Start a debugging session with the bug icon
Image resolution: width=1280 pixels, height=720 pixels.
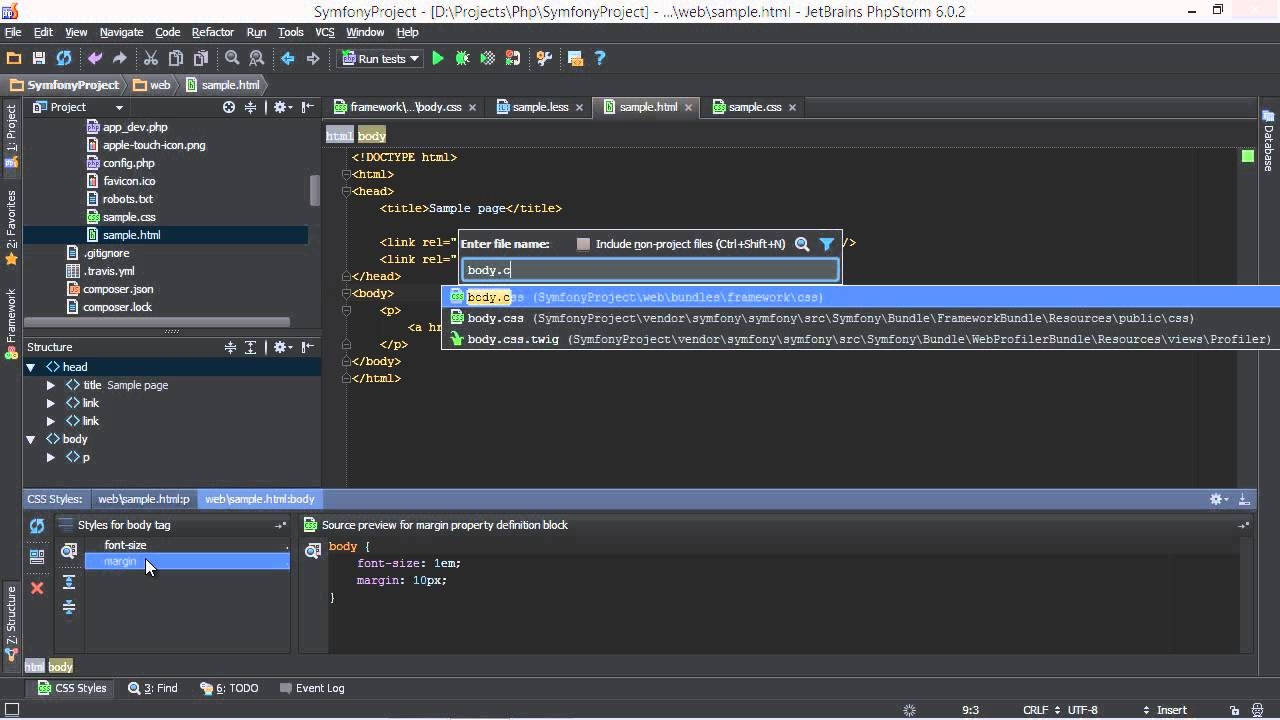[462, 58]
